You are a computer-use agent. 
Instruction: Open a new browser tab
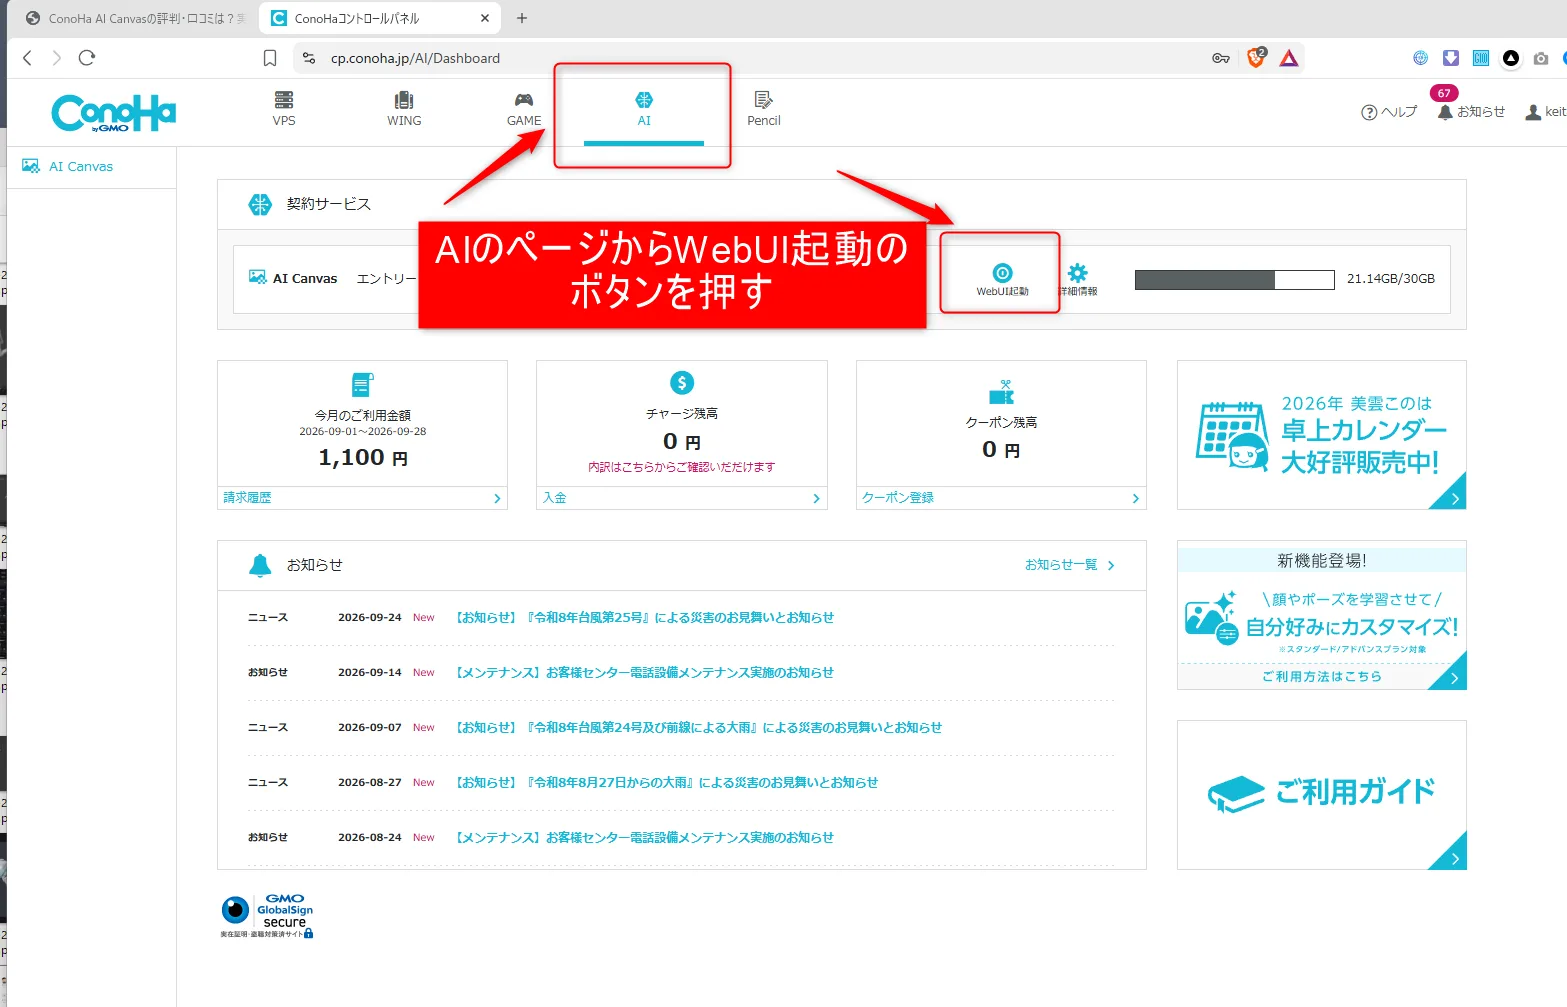522,18
